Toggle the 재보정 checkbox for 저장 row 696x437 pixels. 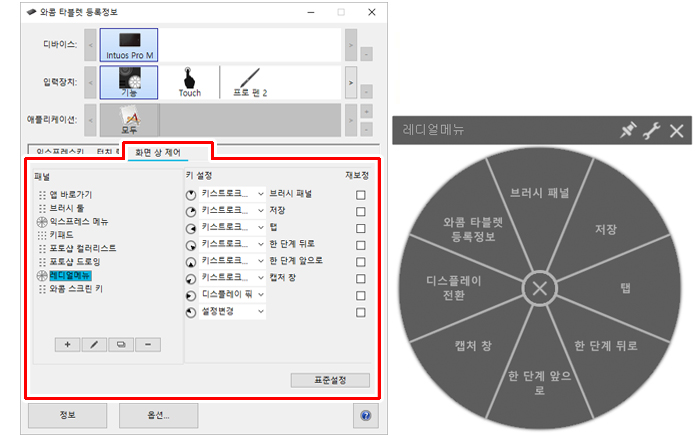(361, 212)
